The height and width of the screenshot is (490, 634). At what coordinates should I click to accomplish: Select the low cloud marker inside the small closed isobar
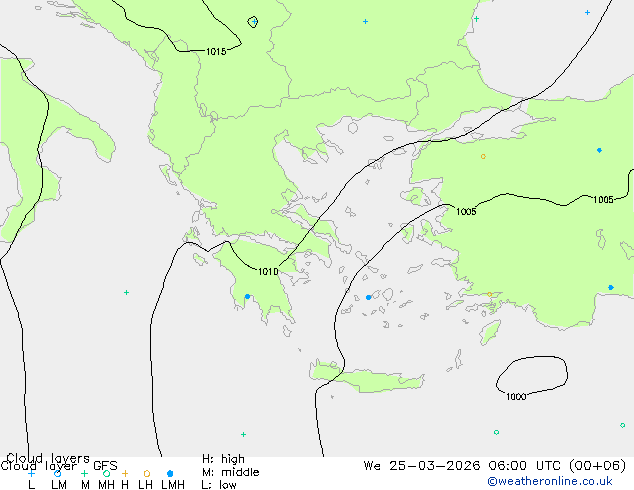click(x=254, y=21)
